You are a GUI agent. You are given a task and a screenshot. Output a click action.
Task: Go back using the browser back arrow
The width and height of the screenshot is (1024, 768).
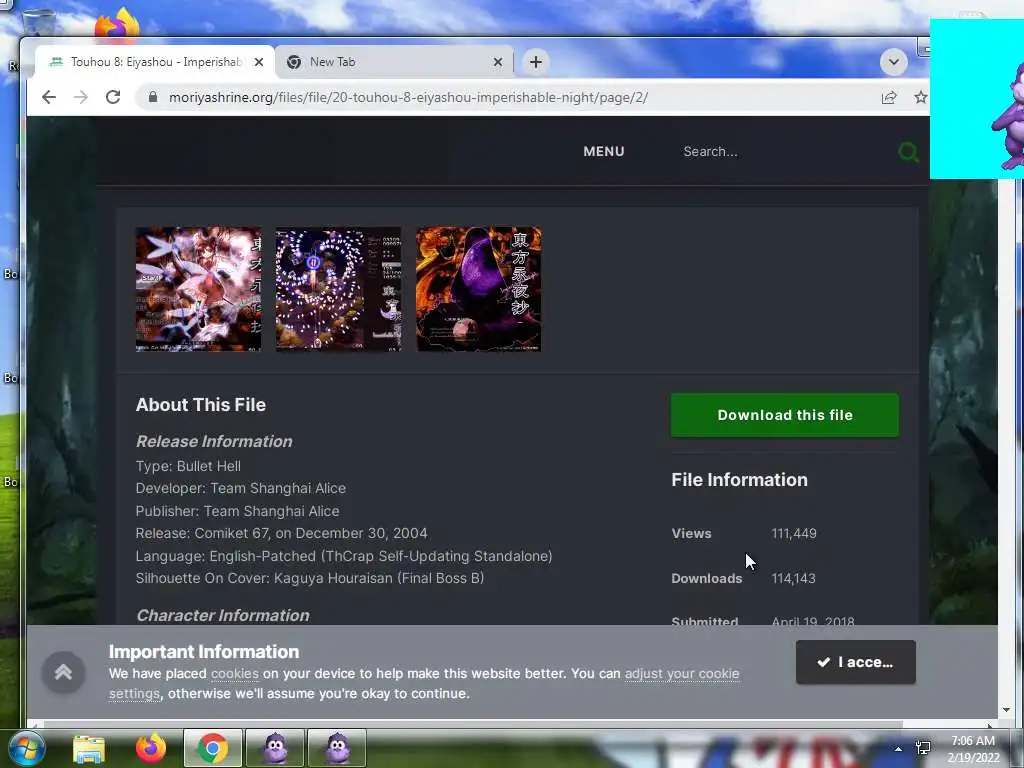[x=49, y=97]
